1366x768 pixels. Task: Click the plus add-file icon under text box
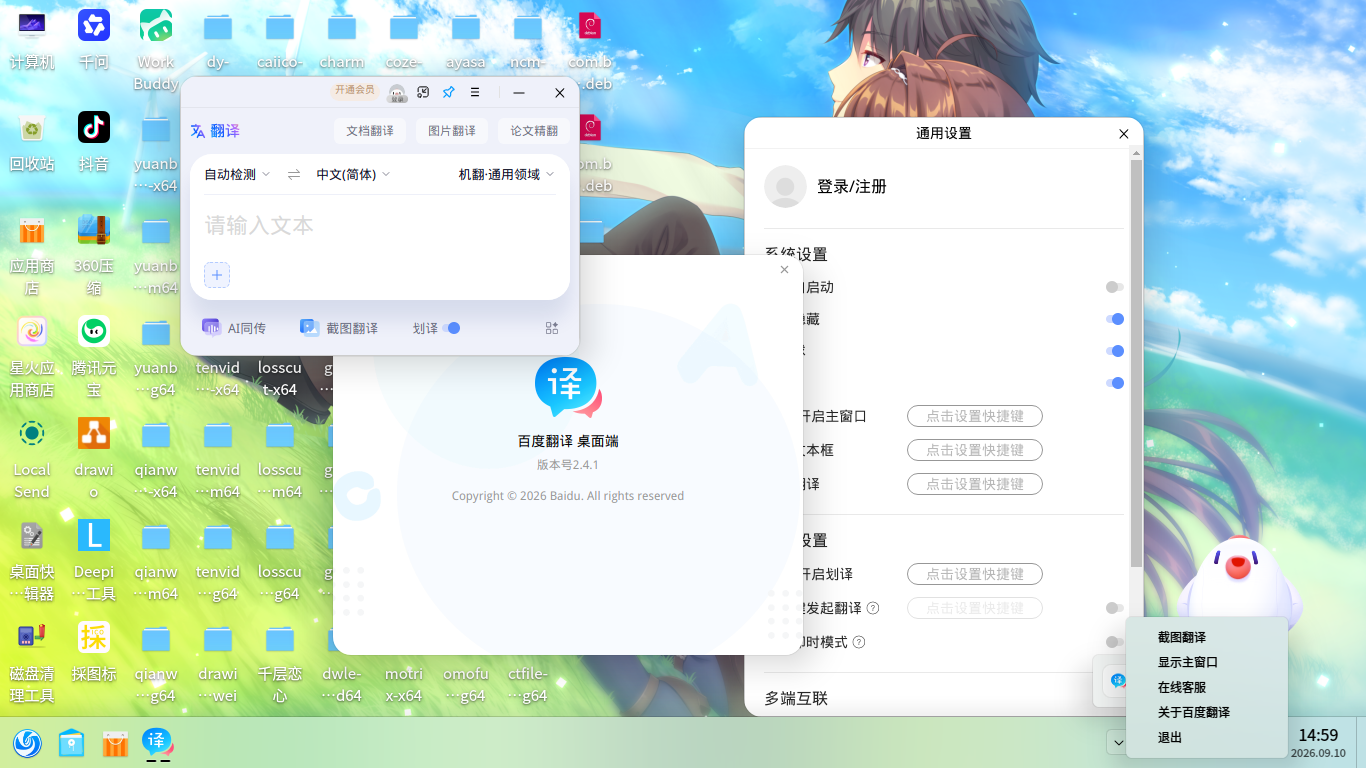(217, 275)
